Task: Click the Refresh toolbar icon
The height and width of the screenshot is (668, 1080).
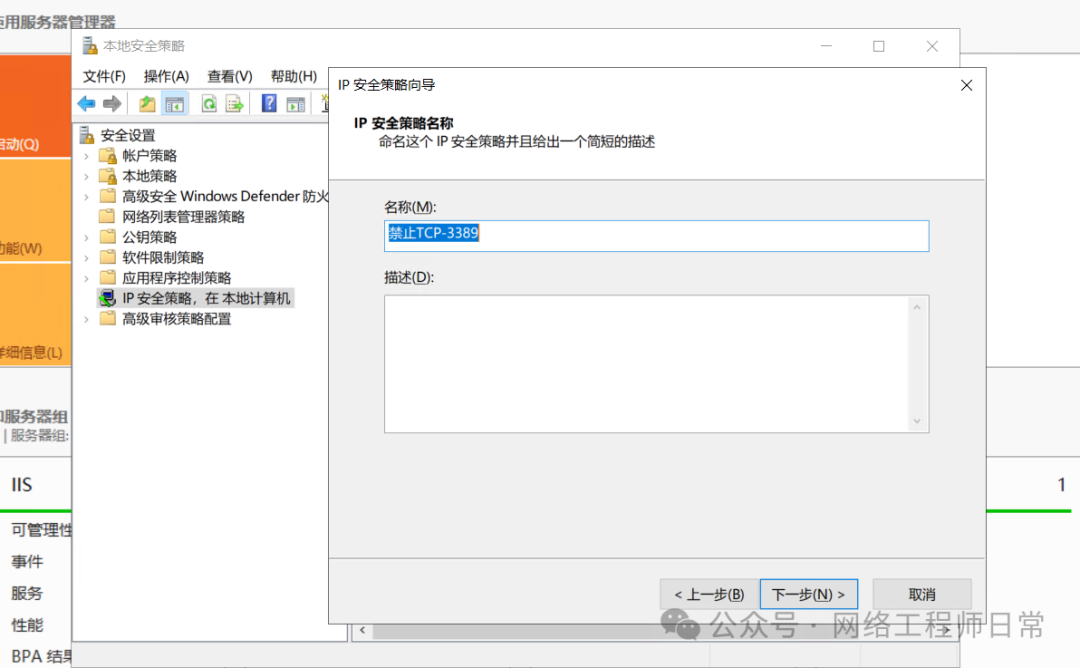Action: click(x=209, y=104)
